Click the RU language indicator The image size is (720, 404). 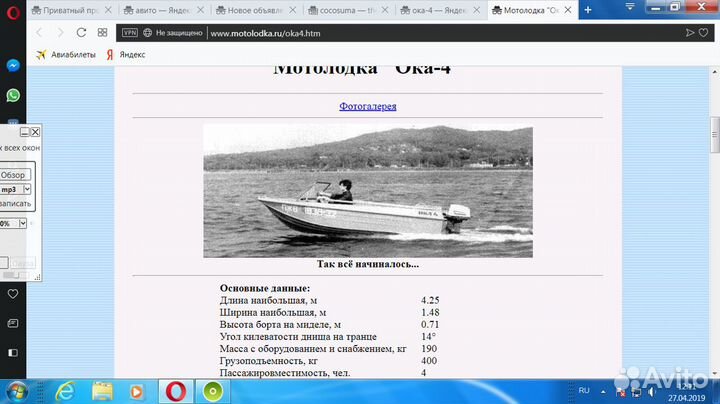point(584,391)
